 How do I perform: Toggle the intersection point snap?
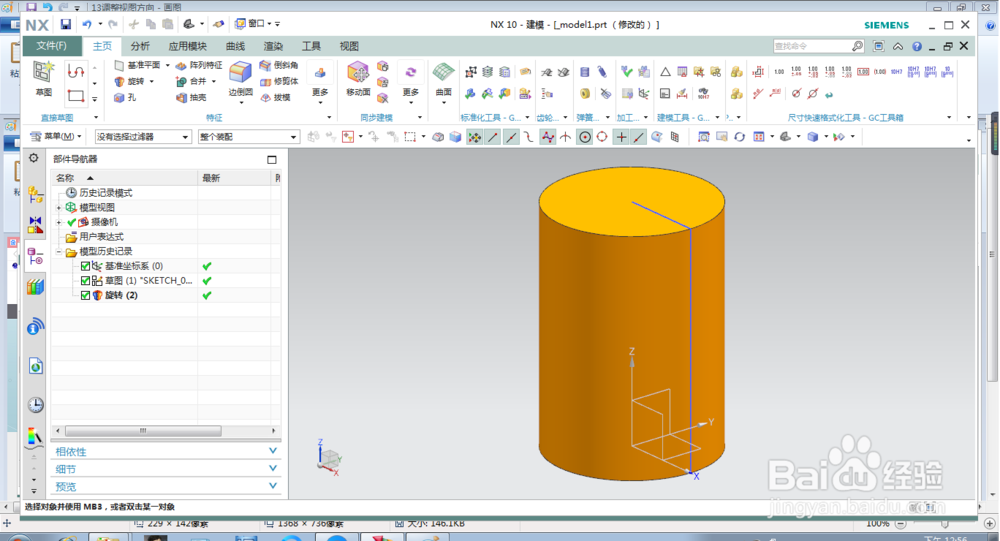pos(566,137)
